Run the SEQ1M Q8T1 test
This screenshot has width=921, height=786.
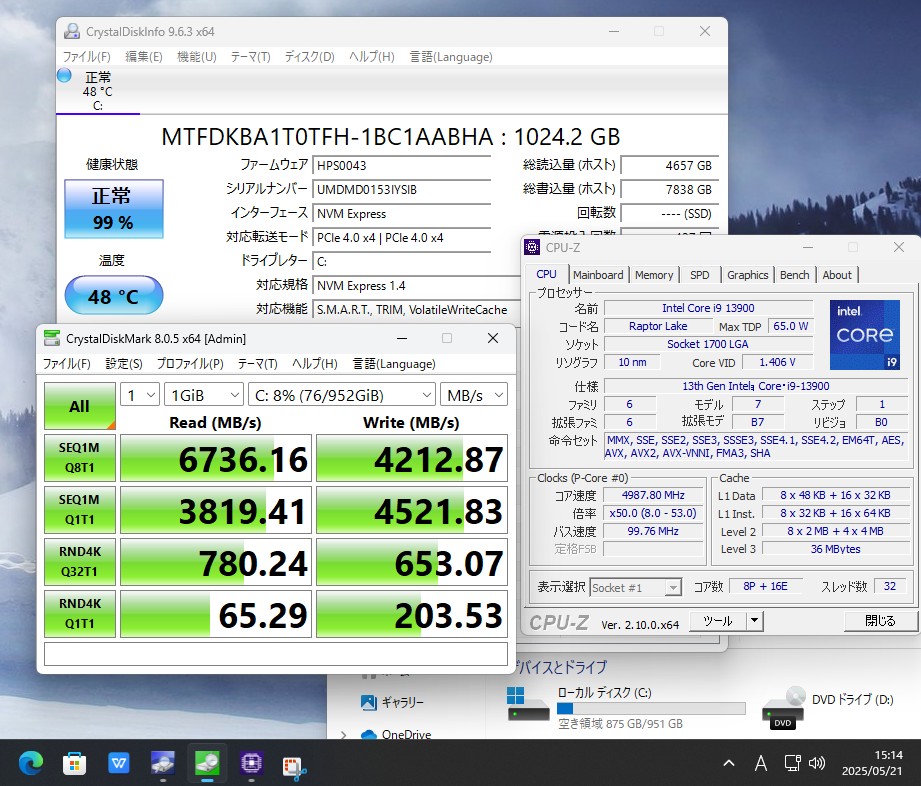pyautogui.click(x=80, y=458)
